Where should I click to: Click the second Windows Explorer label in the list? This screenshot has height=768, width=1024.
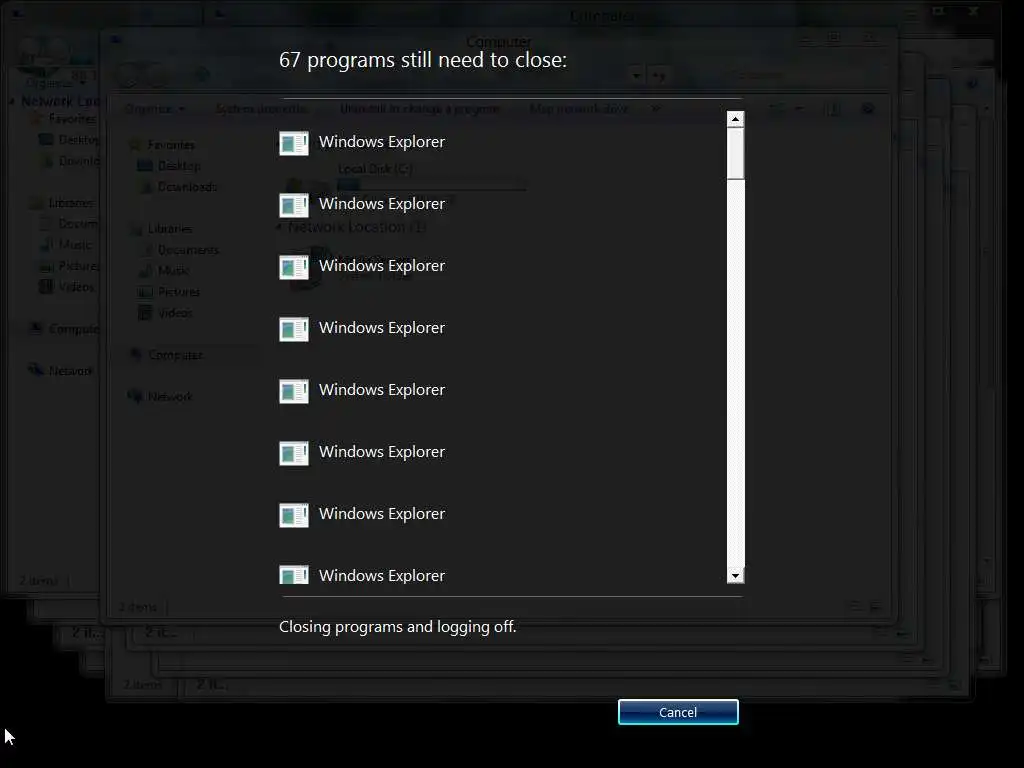pyautogui.click(x=381, y=204)
